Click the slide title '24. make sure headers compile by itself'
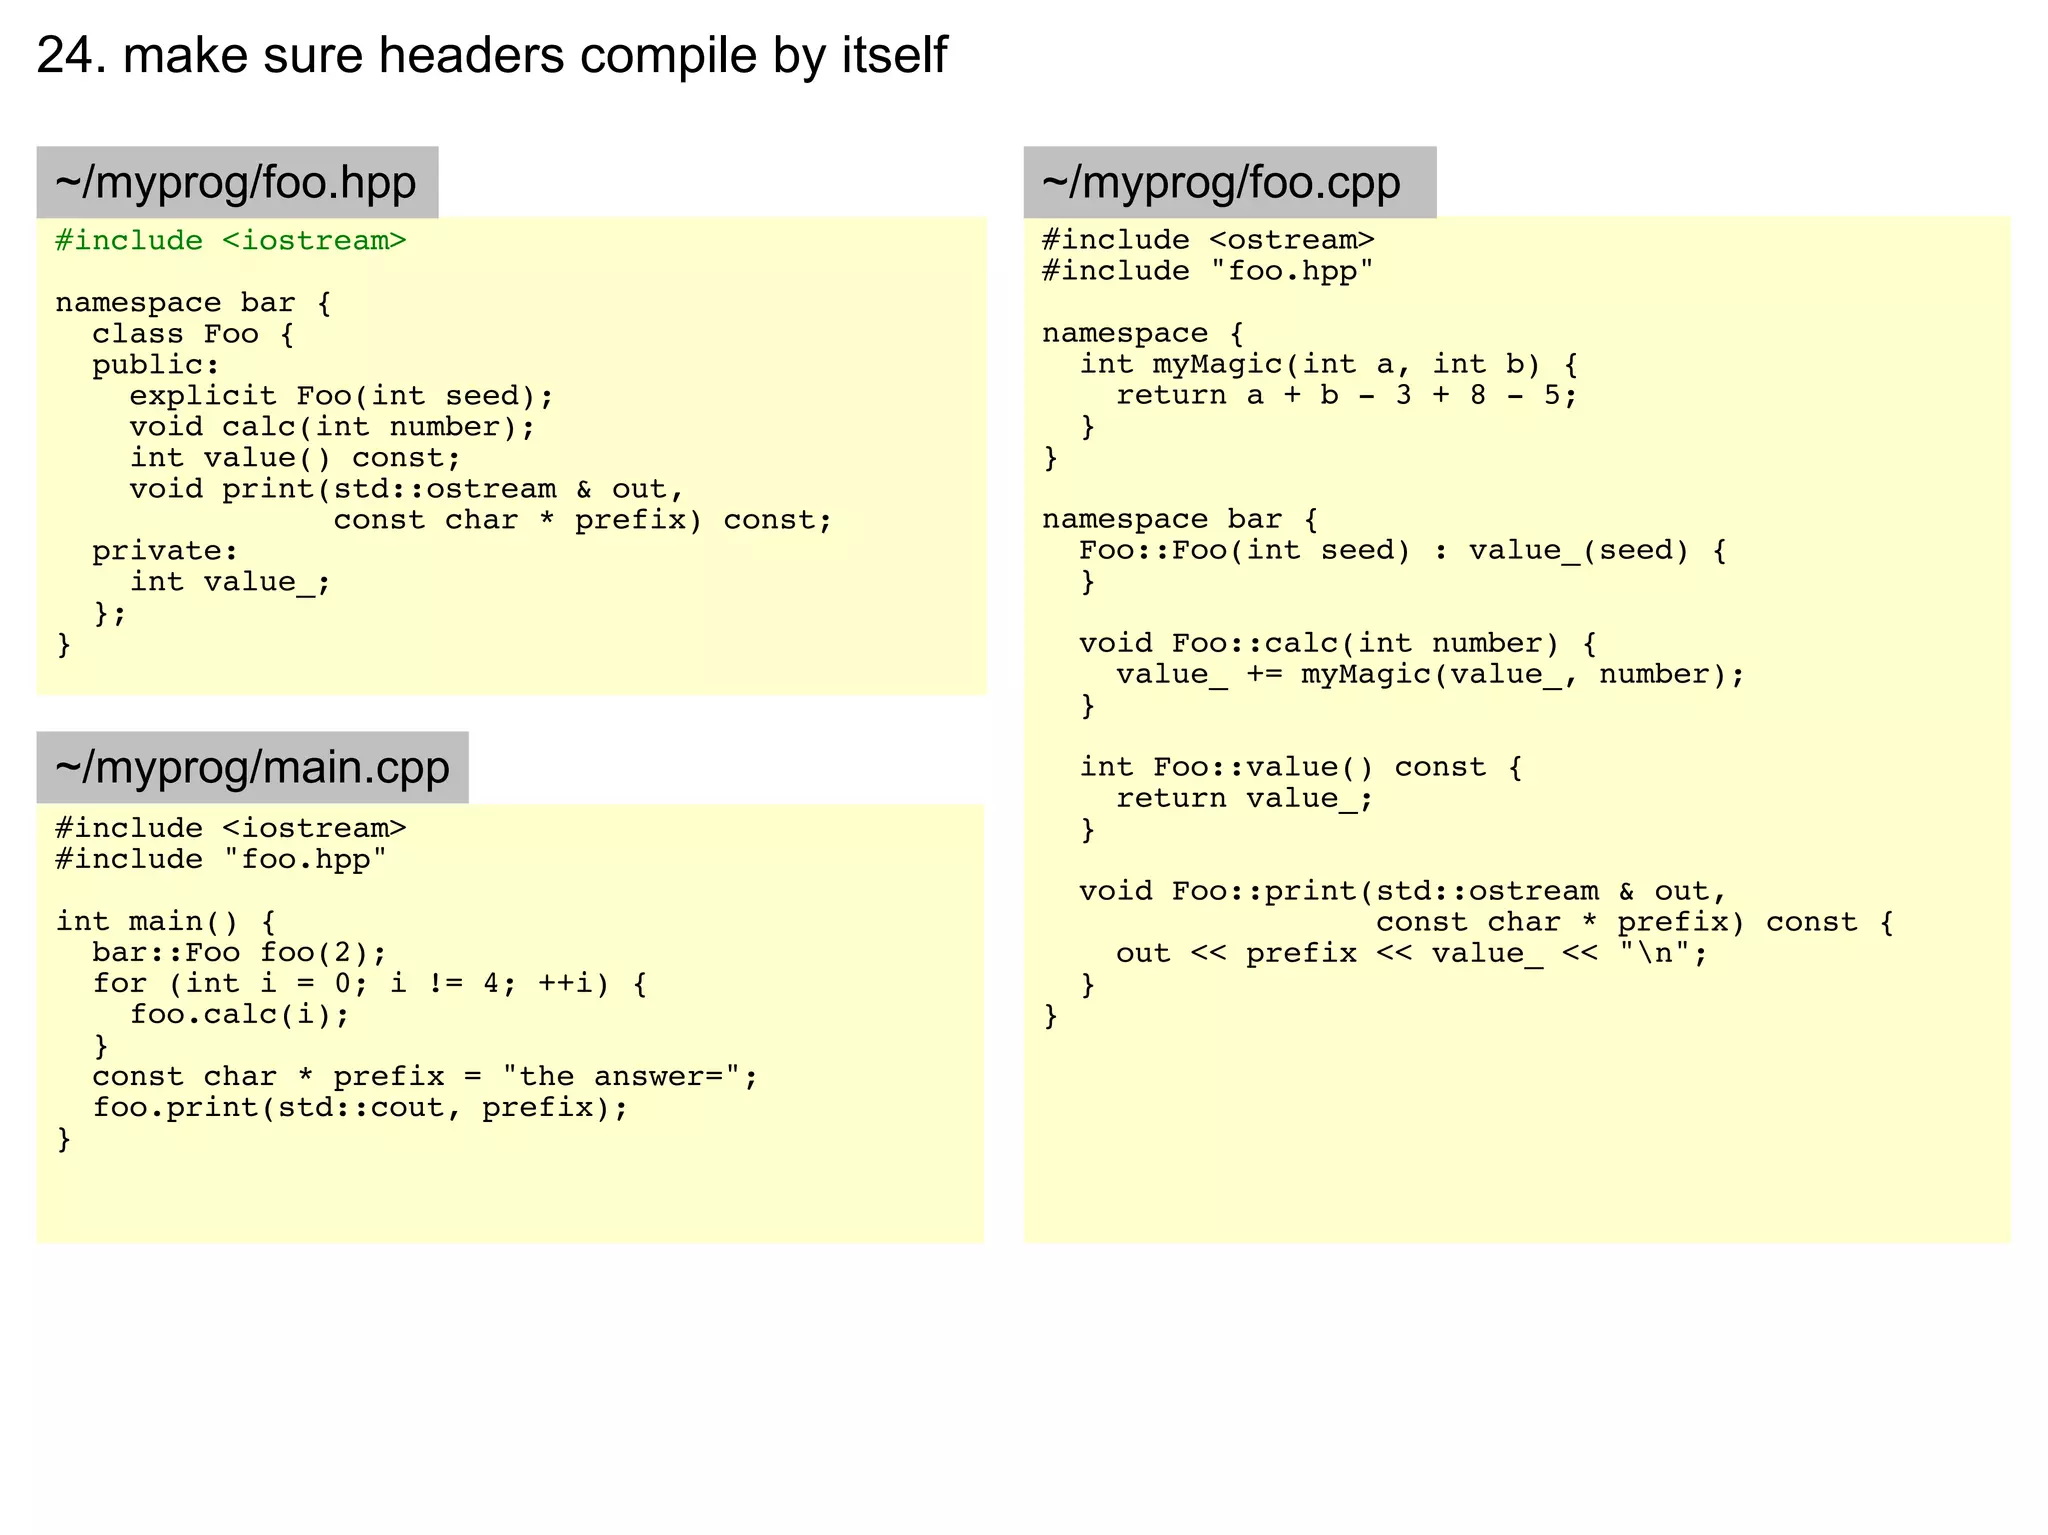Image resolution: width=2048 pixels, height=1535 pixels. point(491,55)
